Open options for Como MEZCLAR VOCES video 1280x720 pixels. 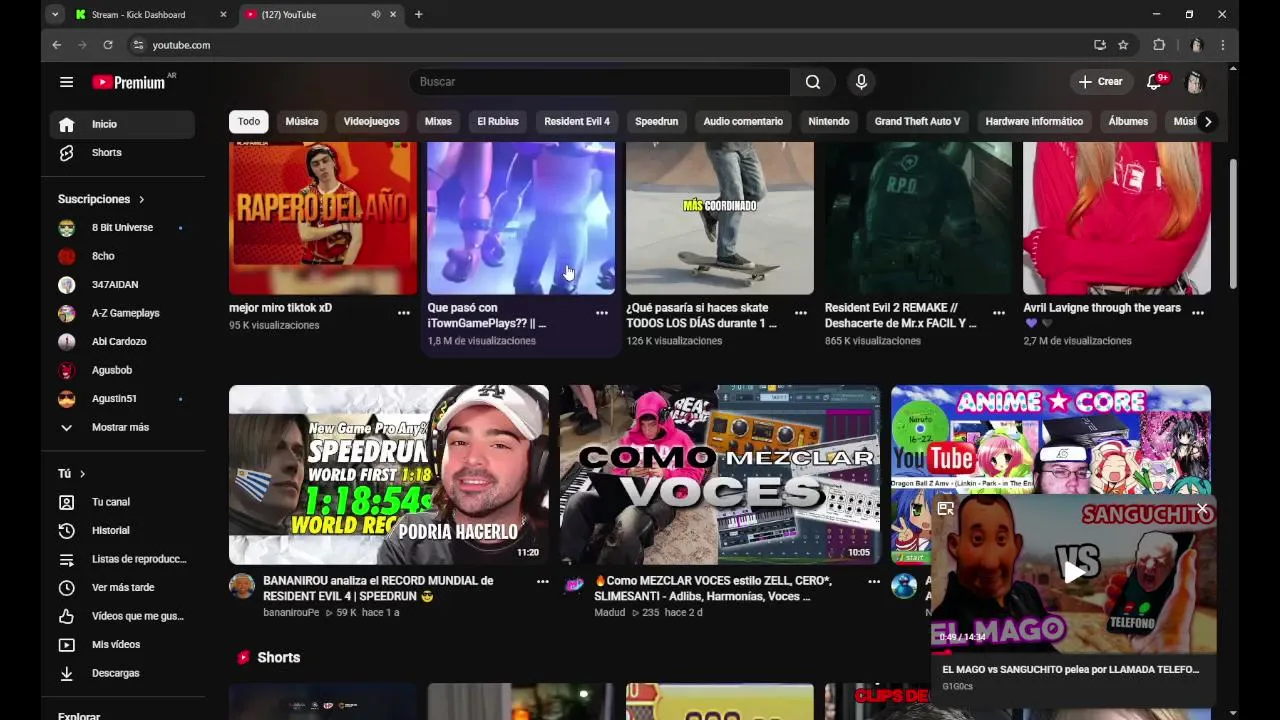click(874, 581)
